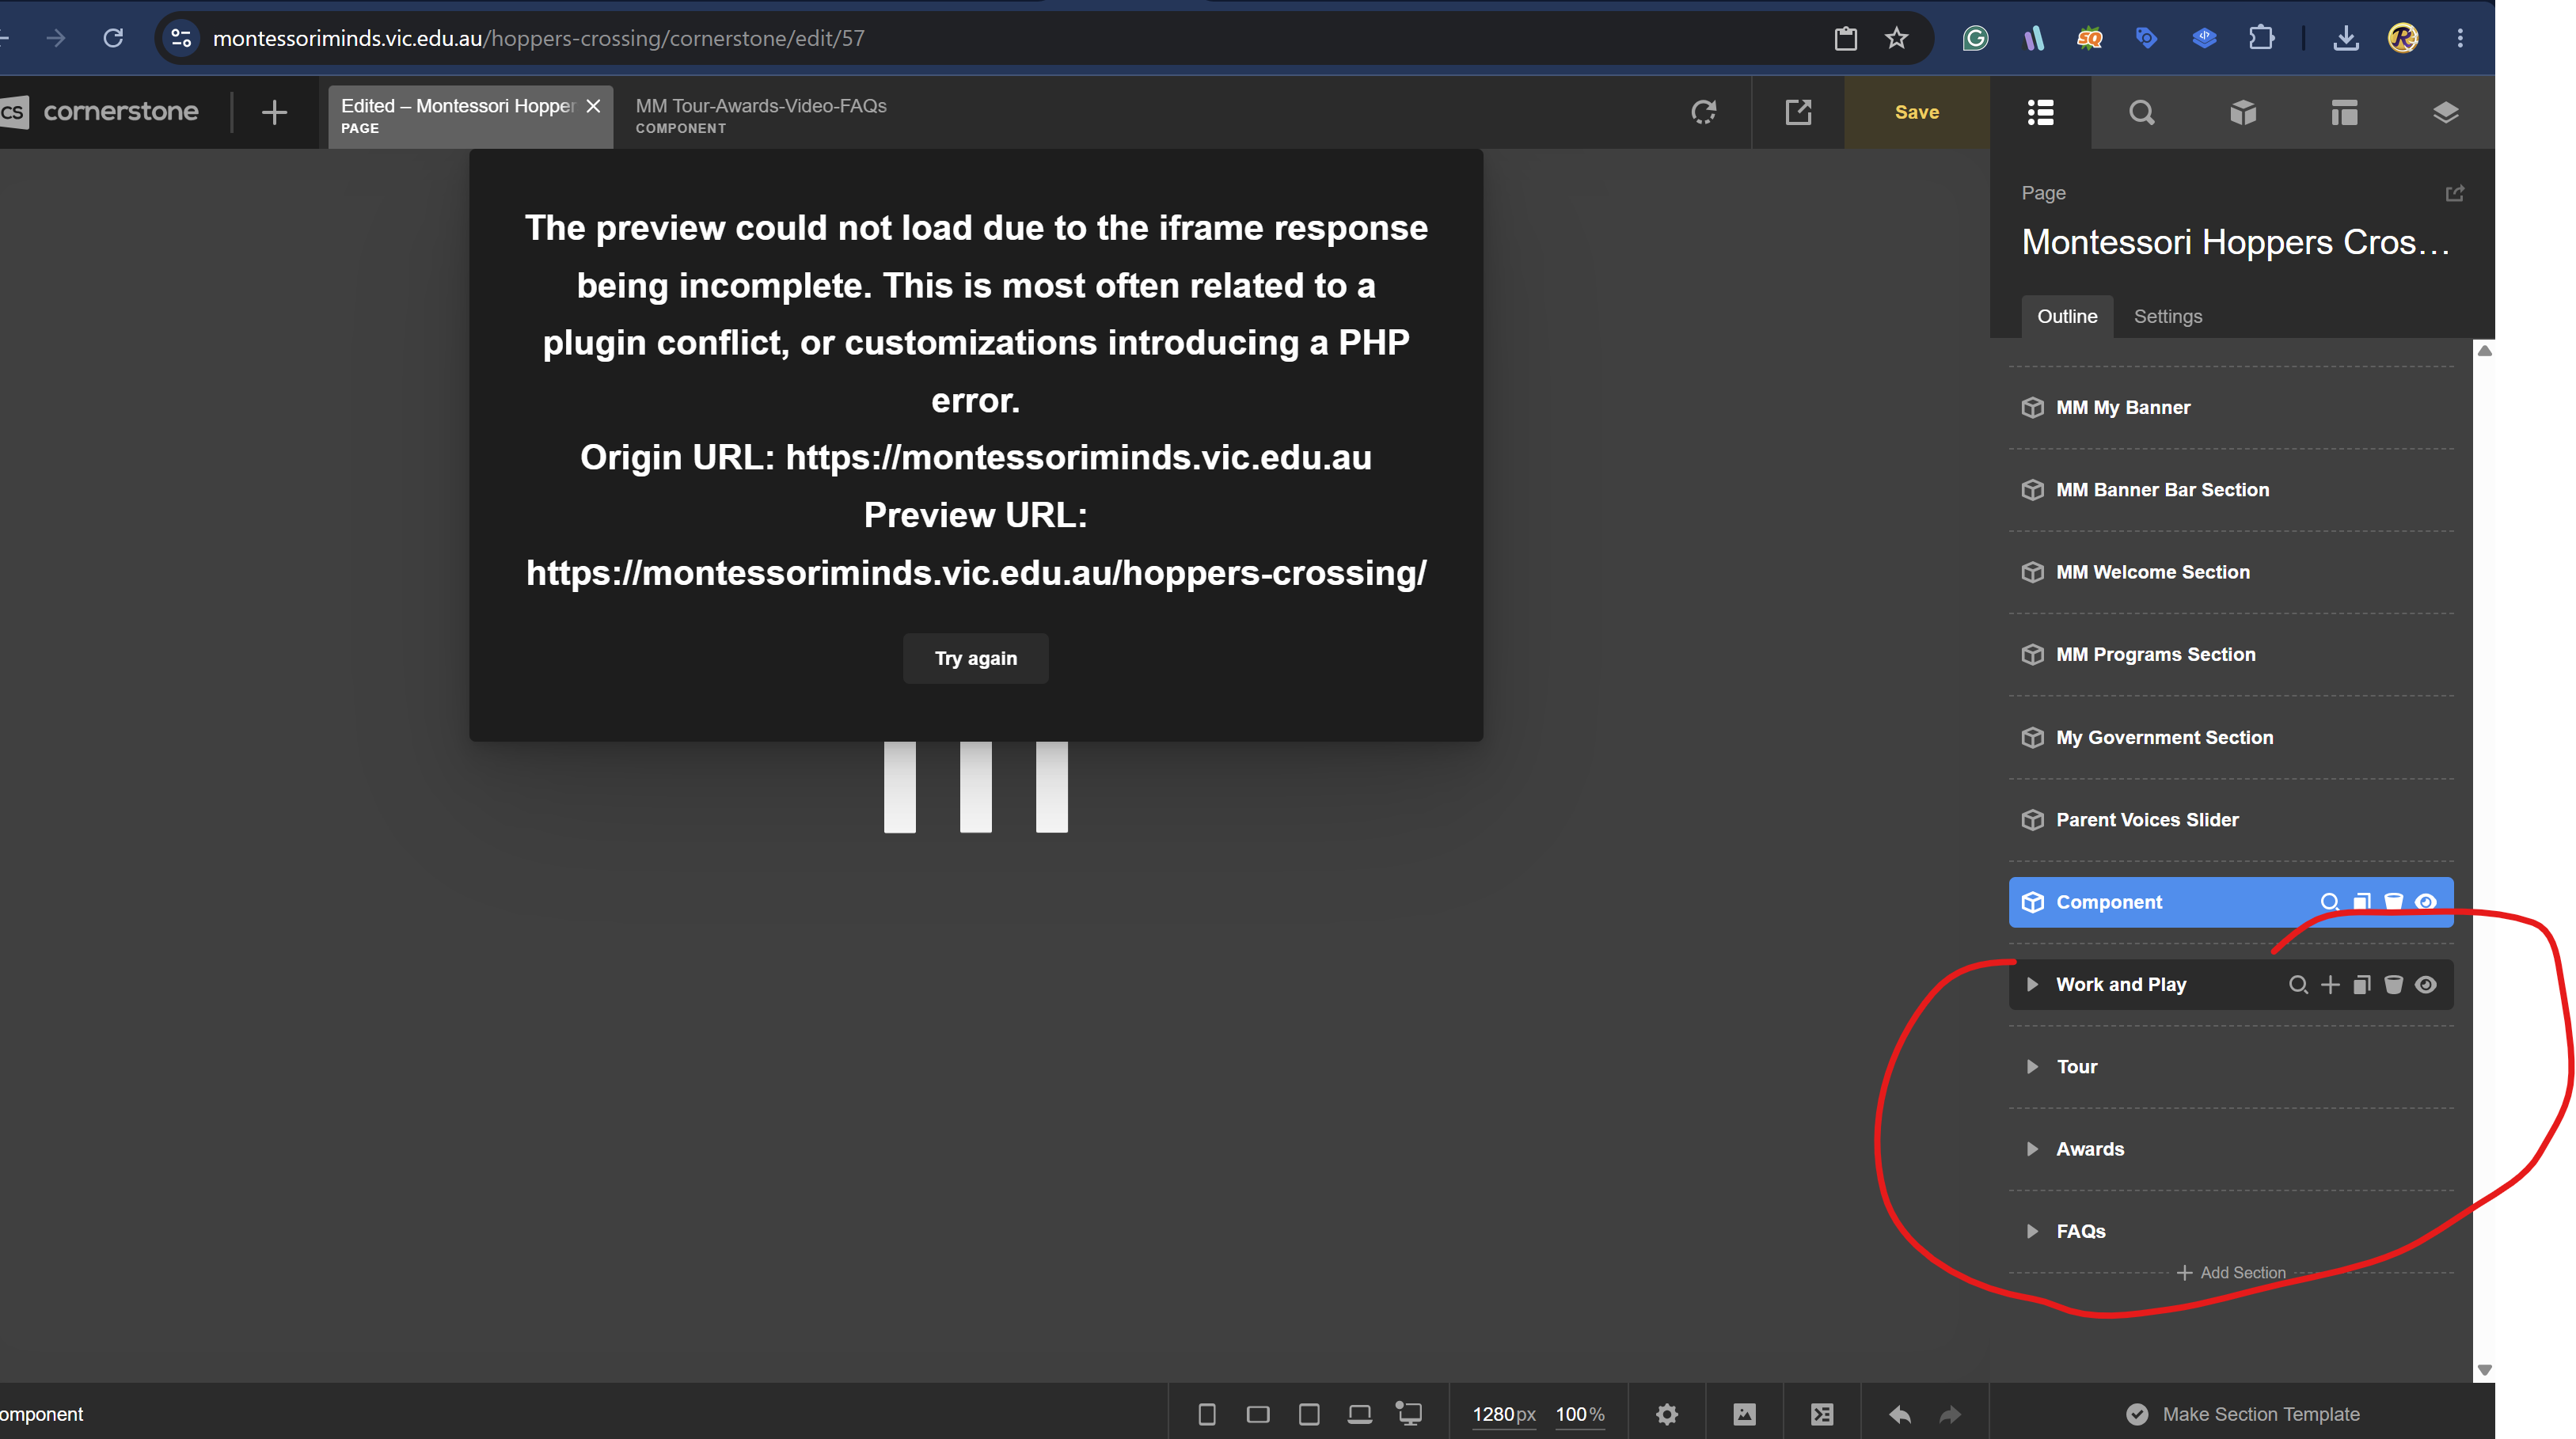Bookmark this page with the star icon
The height and width of the screenshot is (1439, 2576).
click(1896, 38)
